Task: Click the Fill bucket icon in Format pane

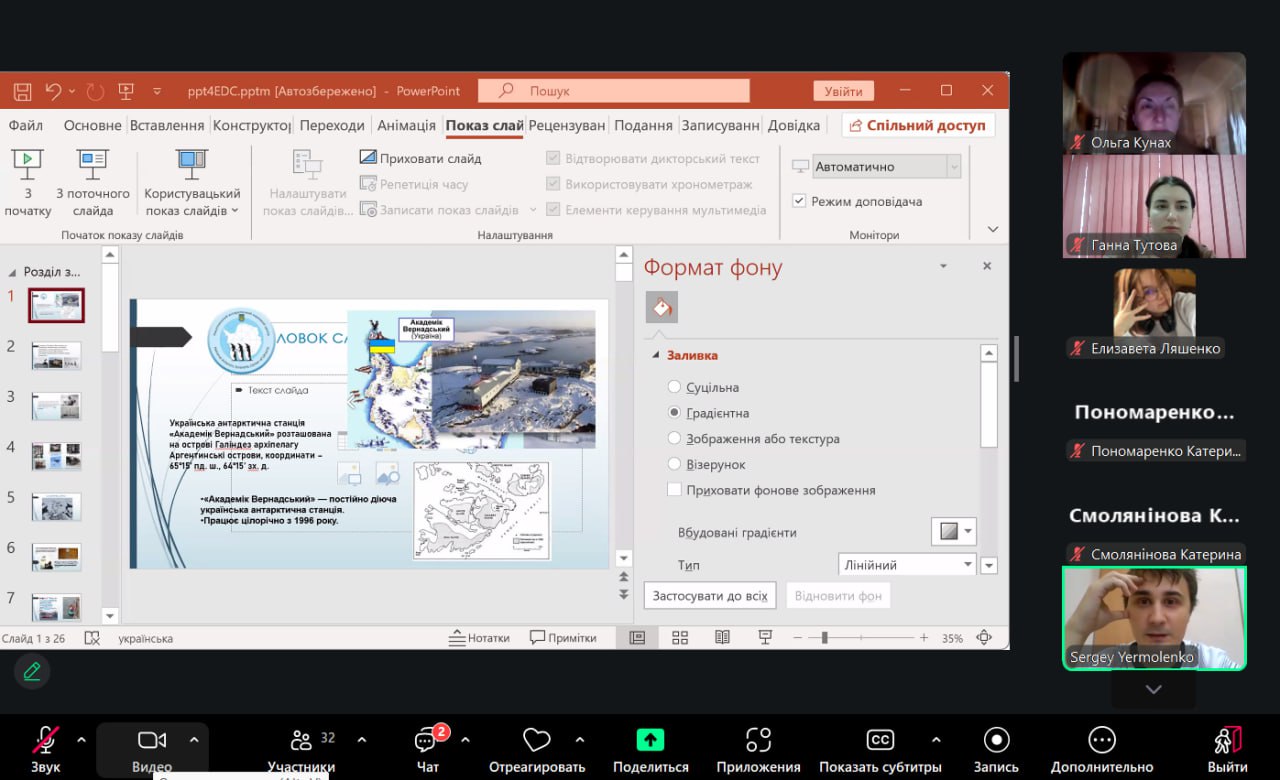Action: coord(661,308)
